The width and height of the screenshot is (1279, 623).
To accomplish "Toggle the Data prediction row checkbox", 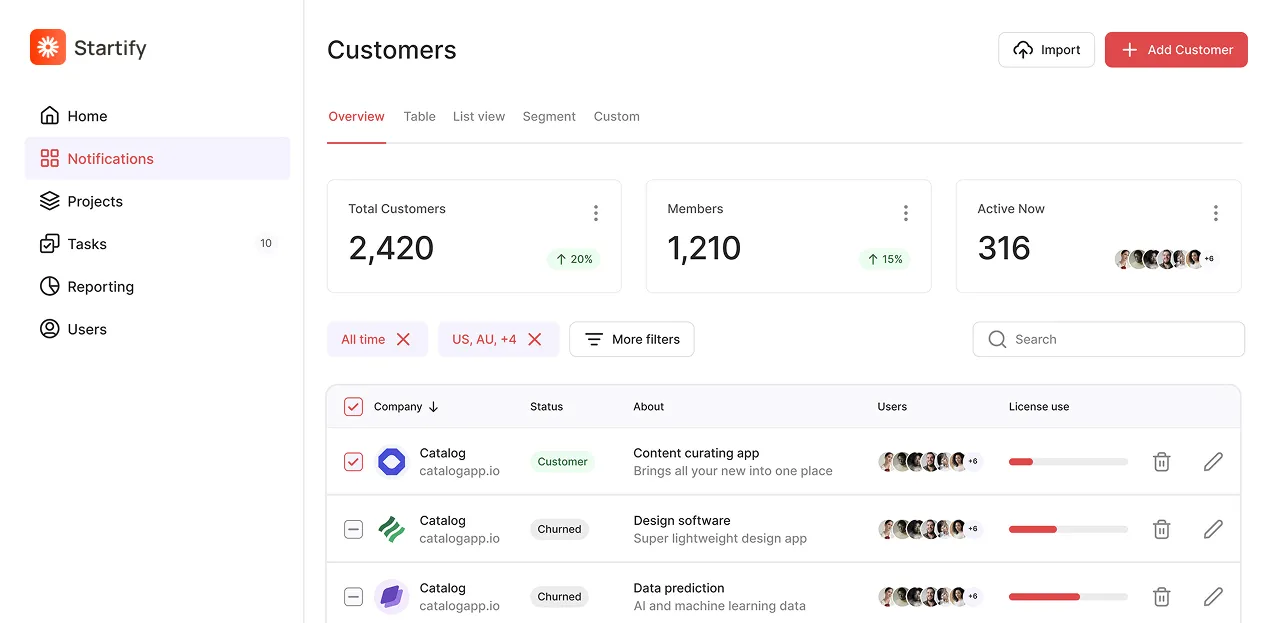I will click(x=353, y=597).
